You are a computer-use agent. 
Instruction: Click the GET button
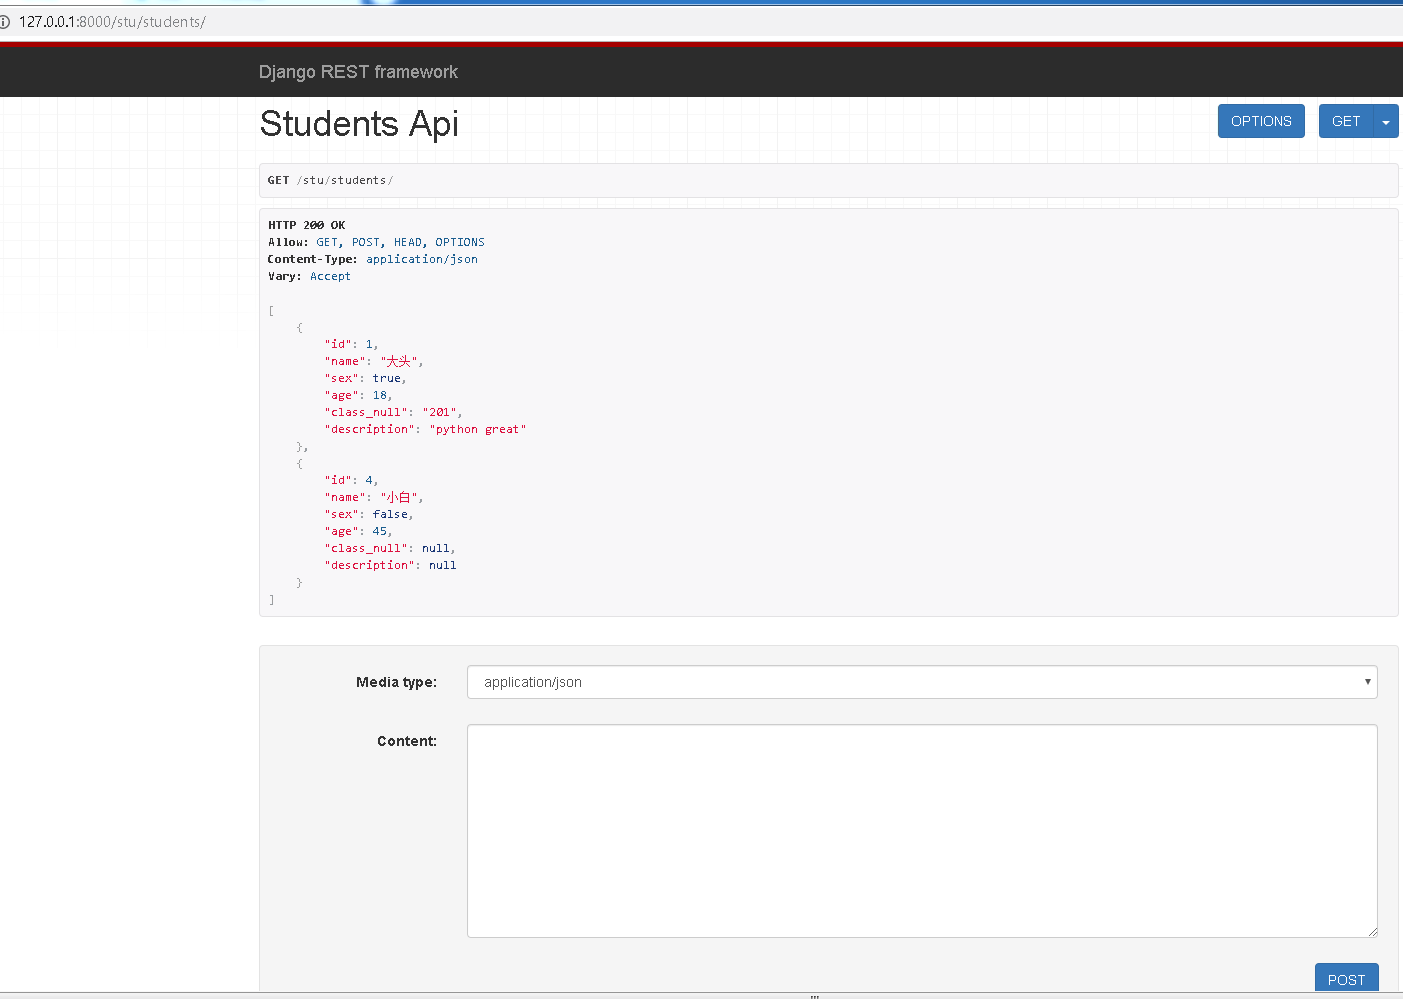(1346, 121)
